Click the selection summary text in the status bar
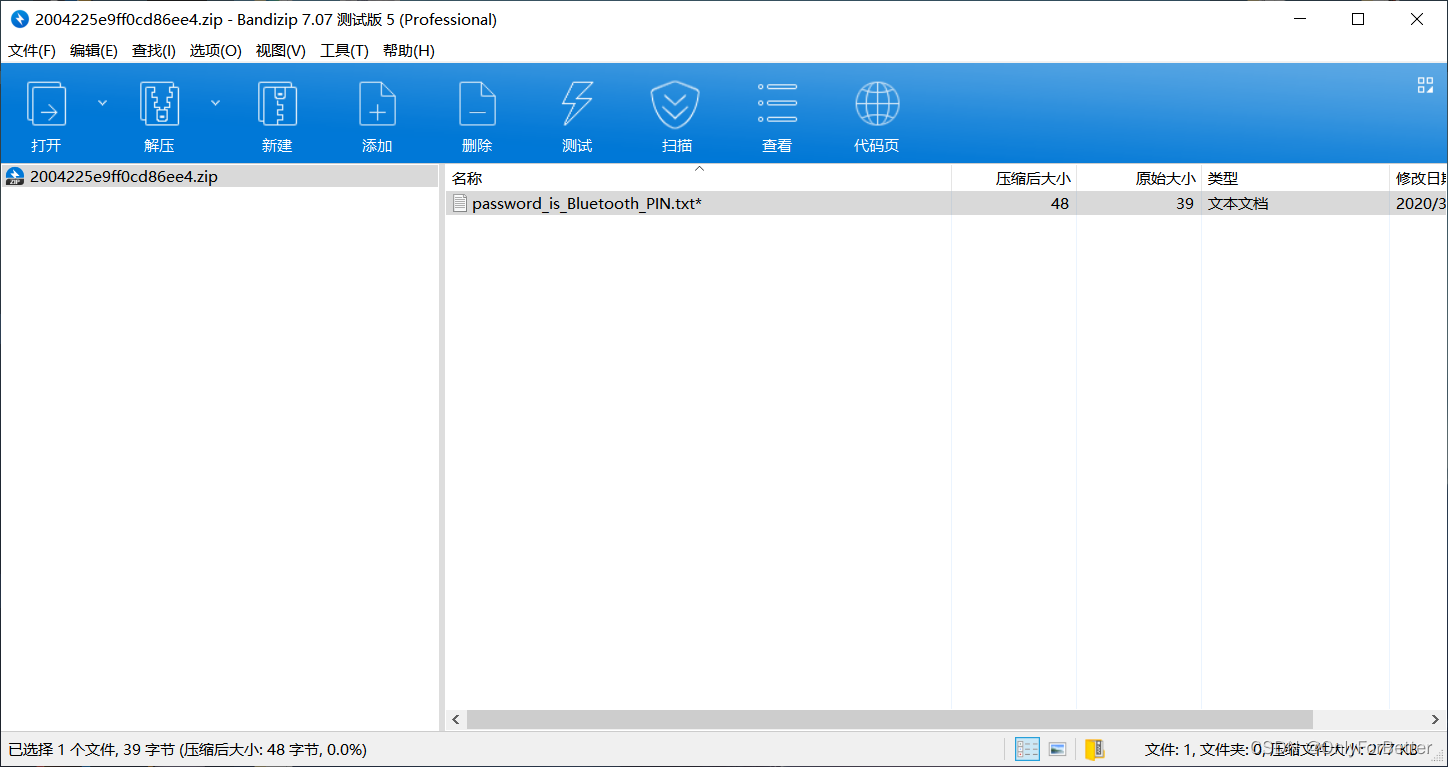This screenshot has width=1448, height=767. [x=187, y=749]
